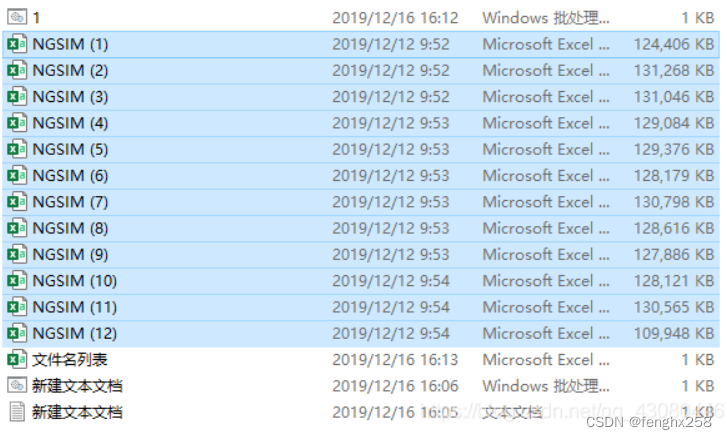Select file name NGSIM (9)
727x439 pixels.
(70, 255)
